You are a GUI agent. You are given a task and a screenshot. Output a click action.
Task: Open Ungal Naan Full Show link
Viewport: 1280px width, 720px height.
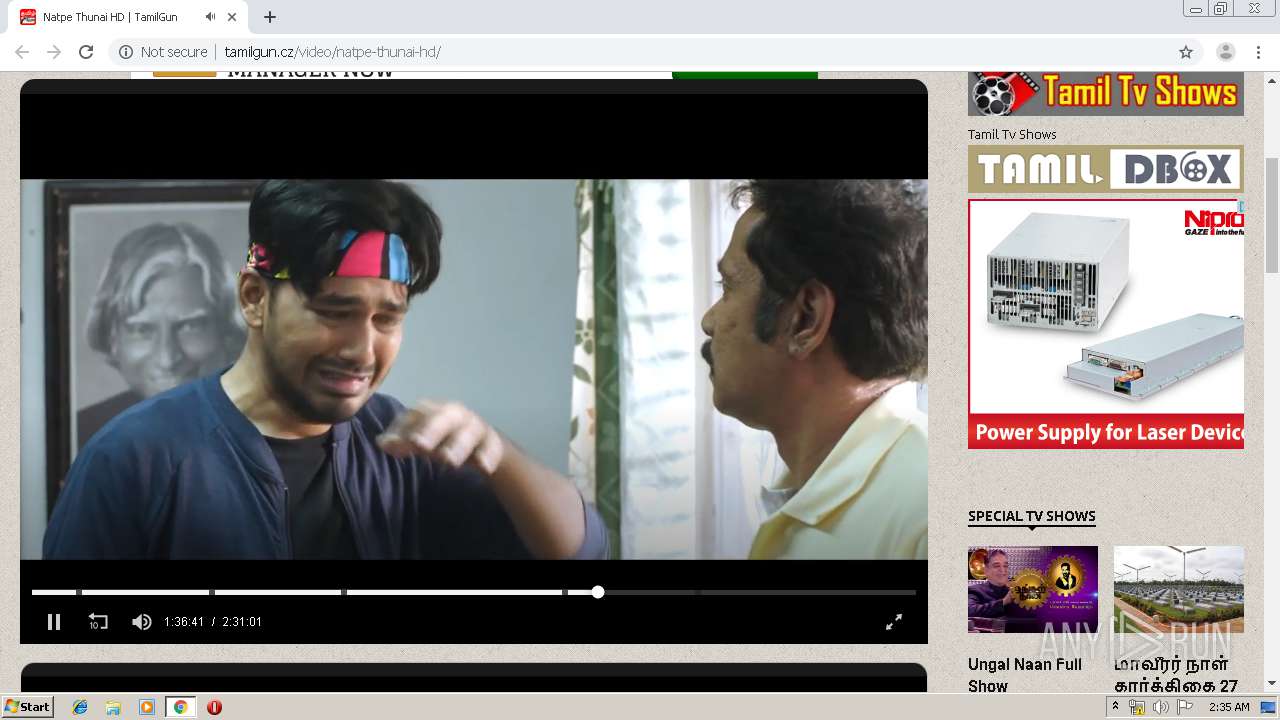pyautogui.click(x=1025, y=675)
